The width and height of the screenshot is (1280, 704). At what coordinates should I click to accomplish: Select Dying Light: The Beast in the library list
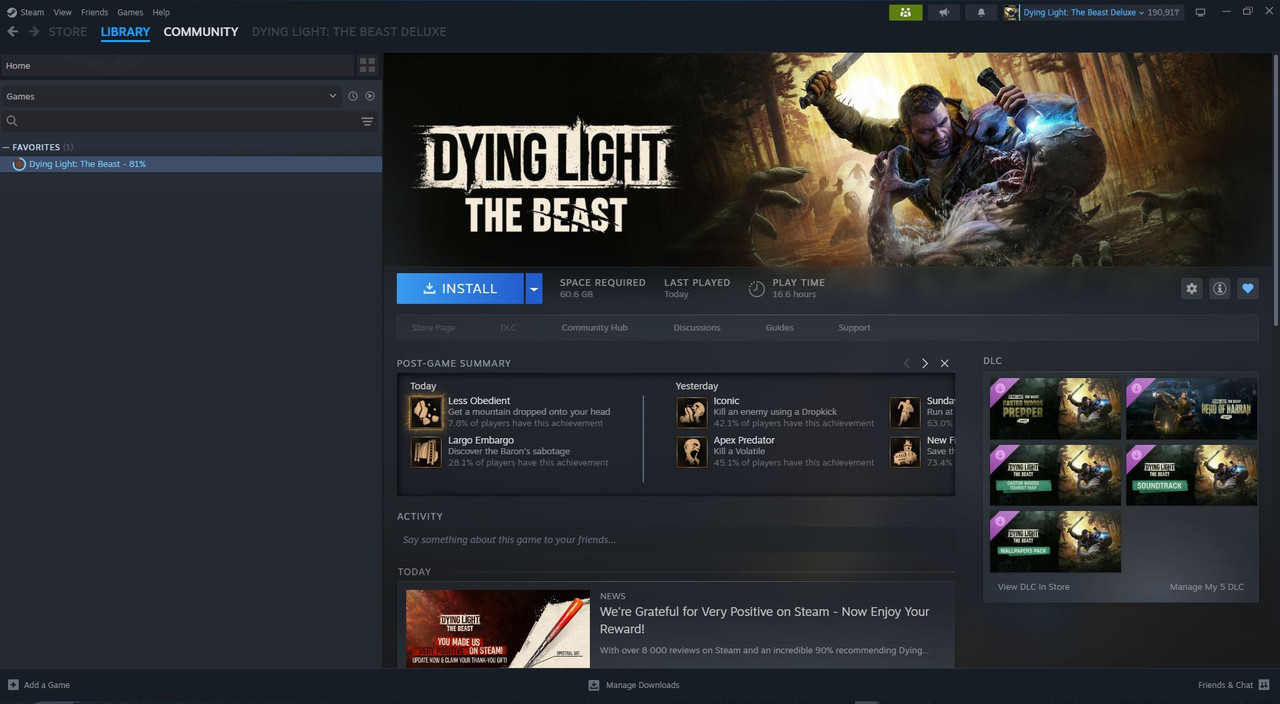190,164
